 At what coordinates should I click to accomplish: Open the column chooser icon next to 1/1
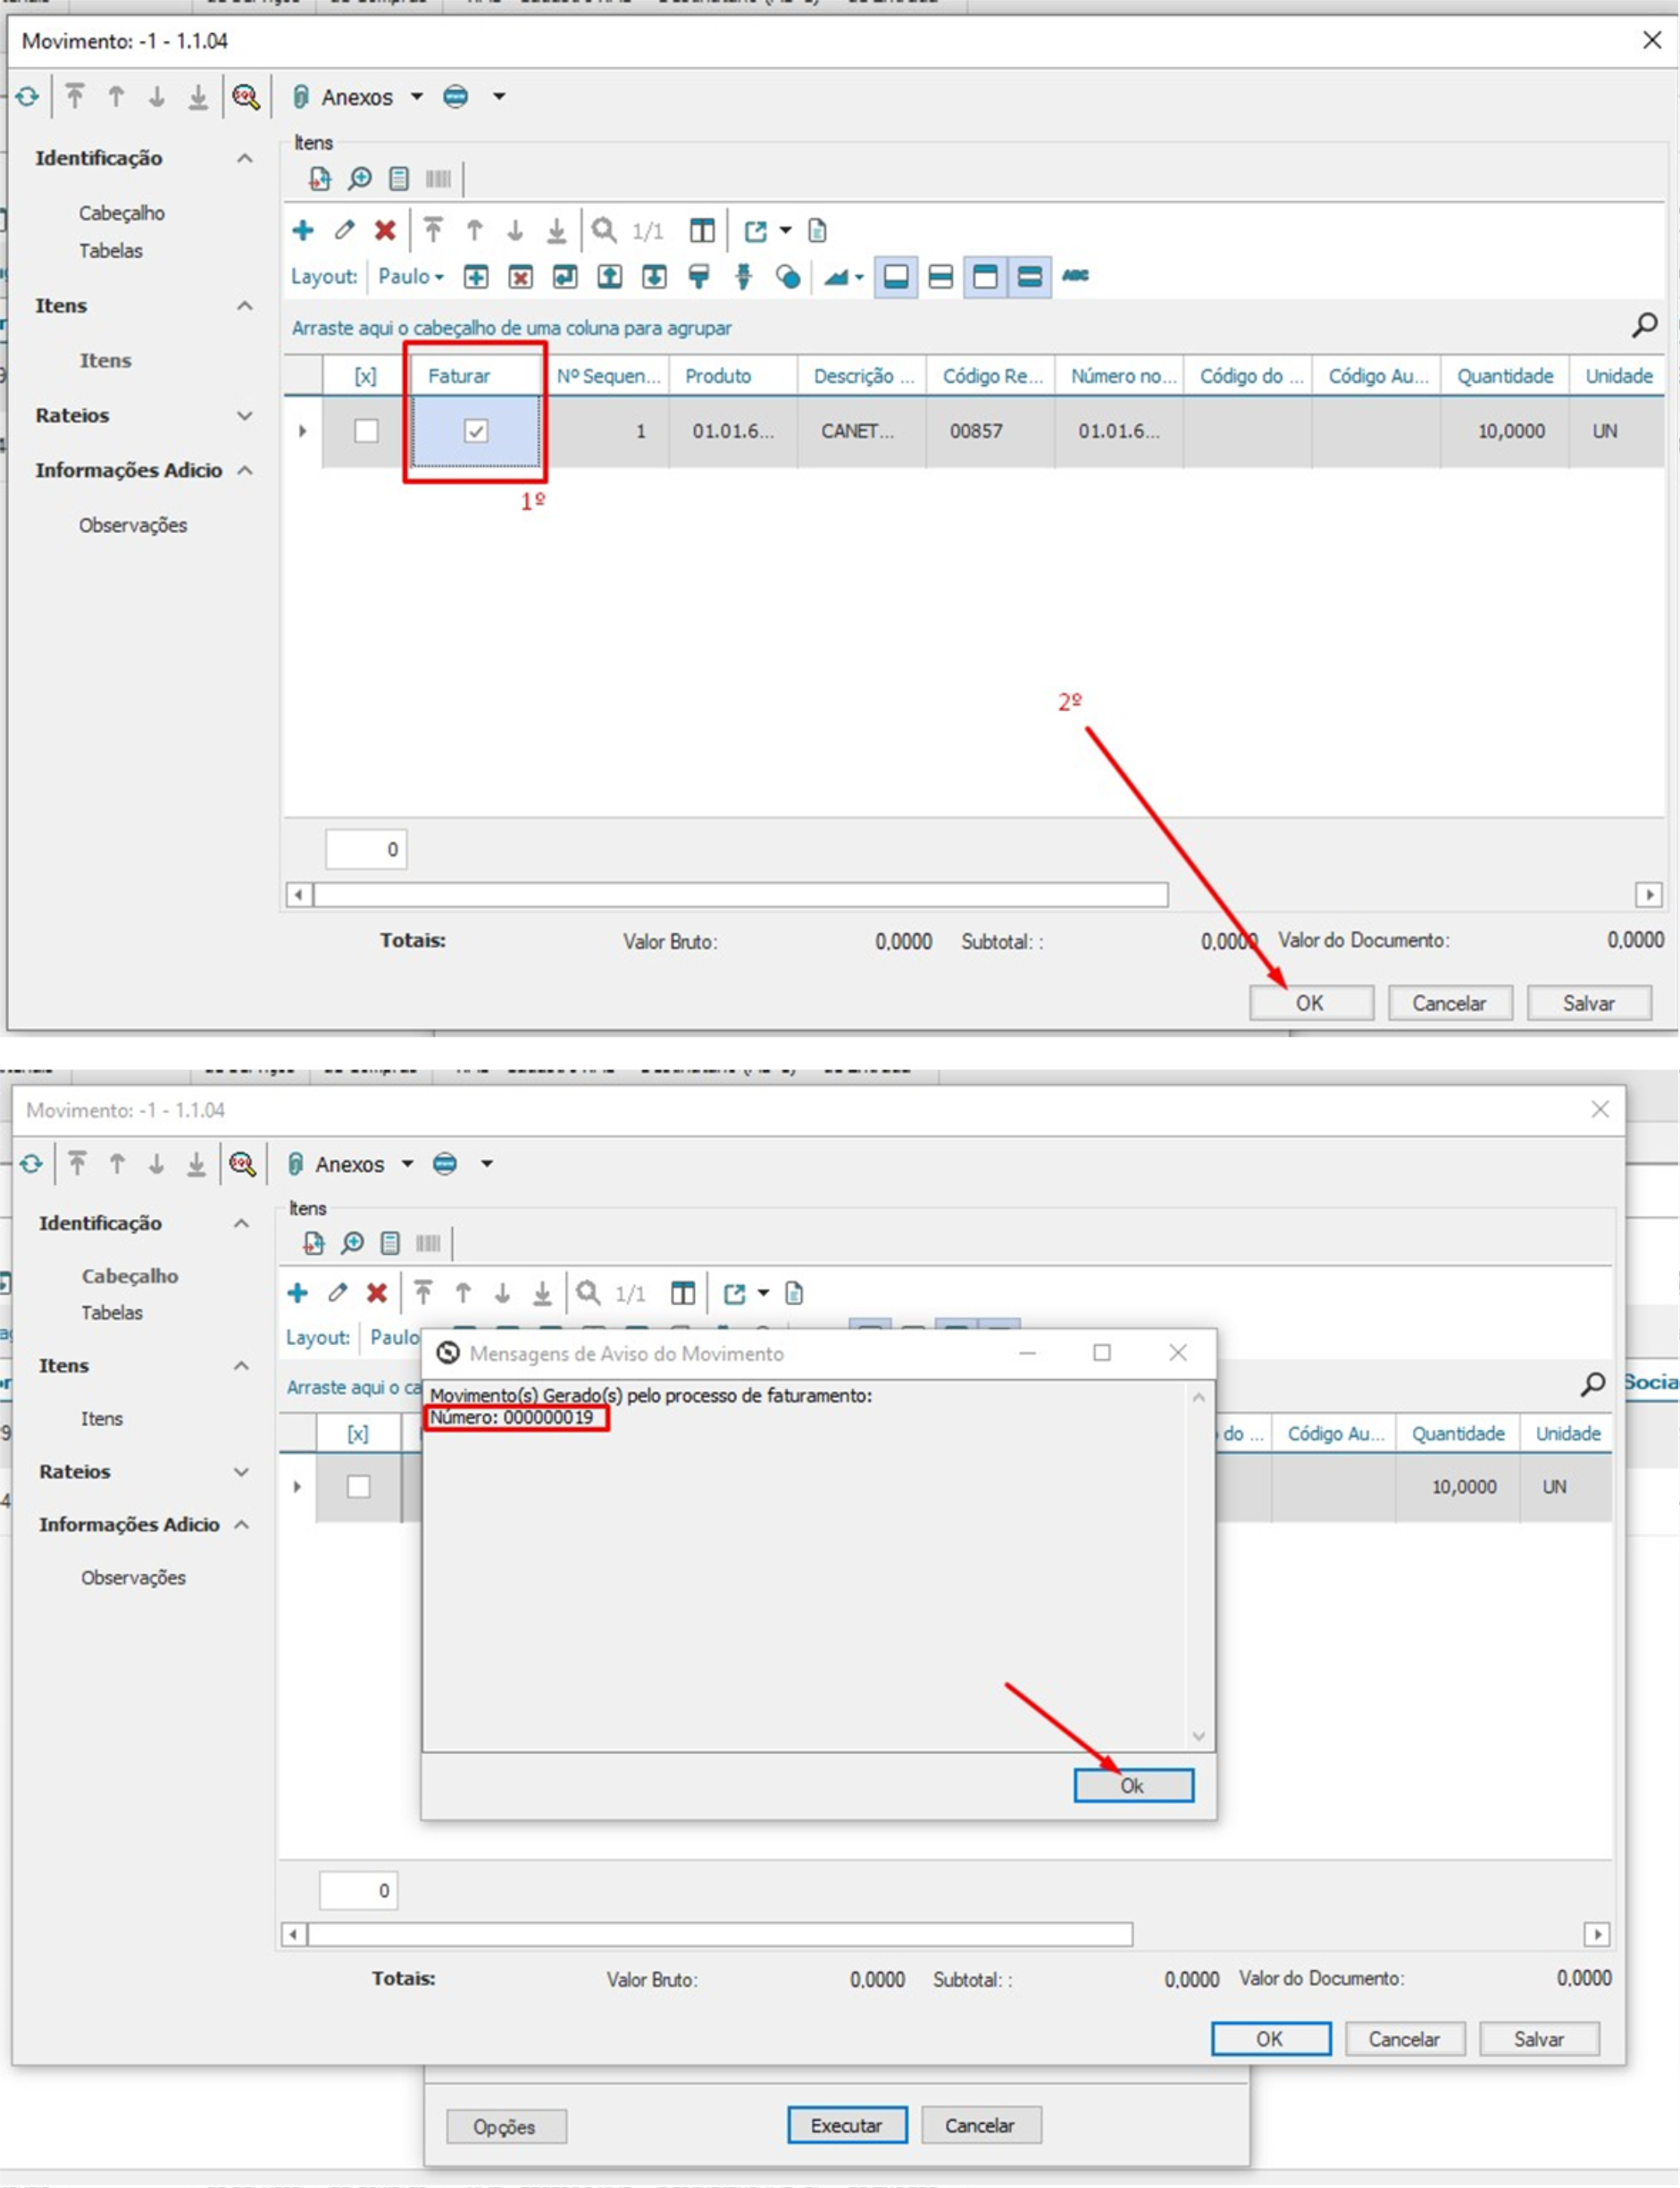[x=701, y=230]
